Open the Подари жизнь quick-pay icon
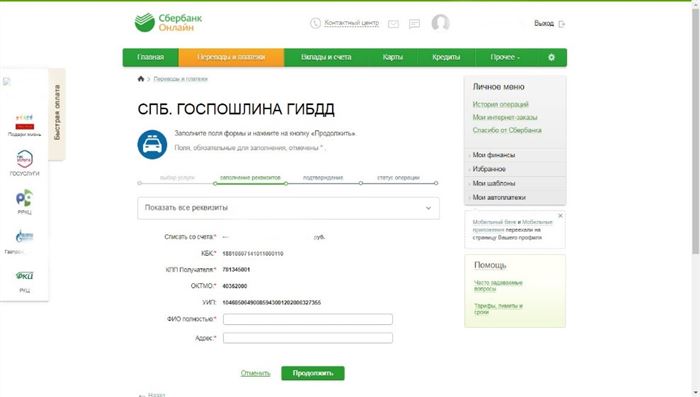Image resolution: width=700 pixels, height=397 pixels. [25, 125]
